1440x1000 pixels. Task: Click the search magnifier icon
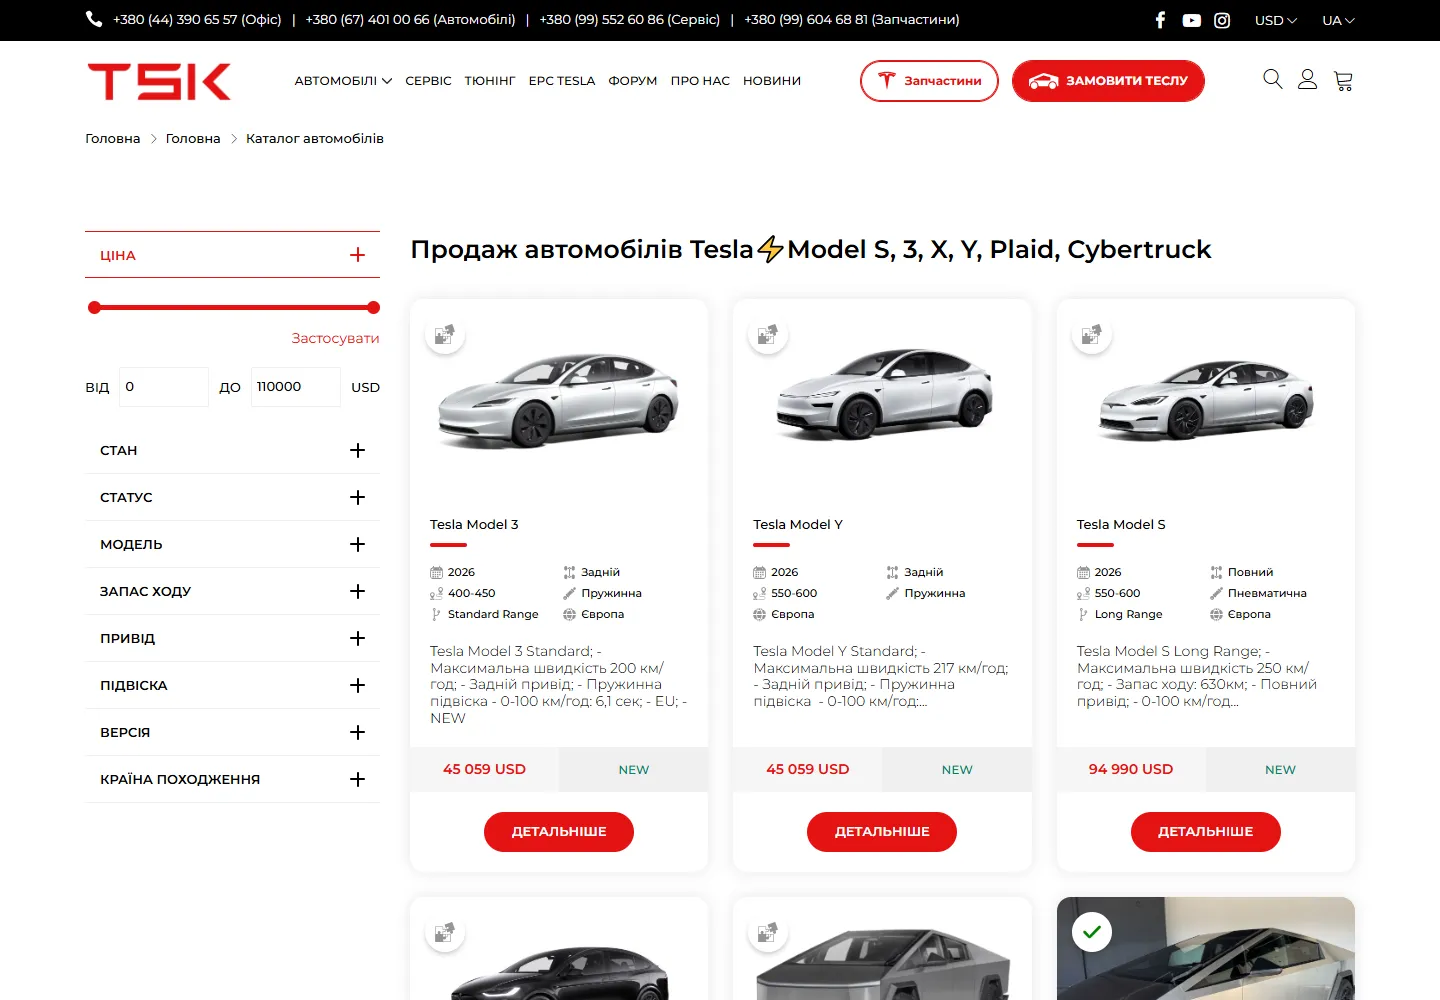[x=1272, y=79]
